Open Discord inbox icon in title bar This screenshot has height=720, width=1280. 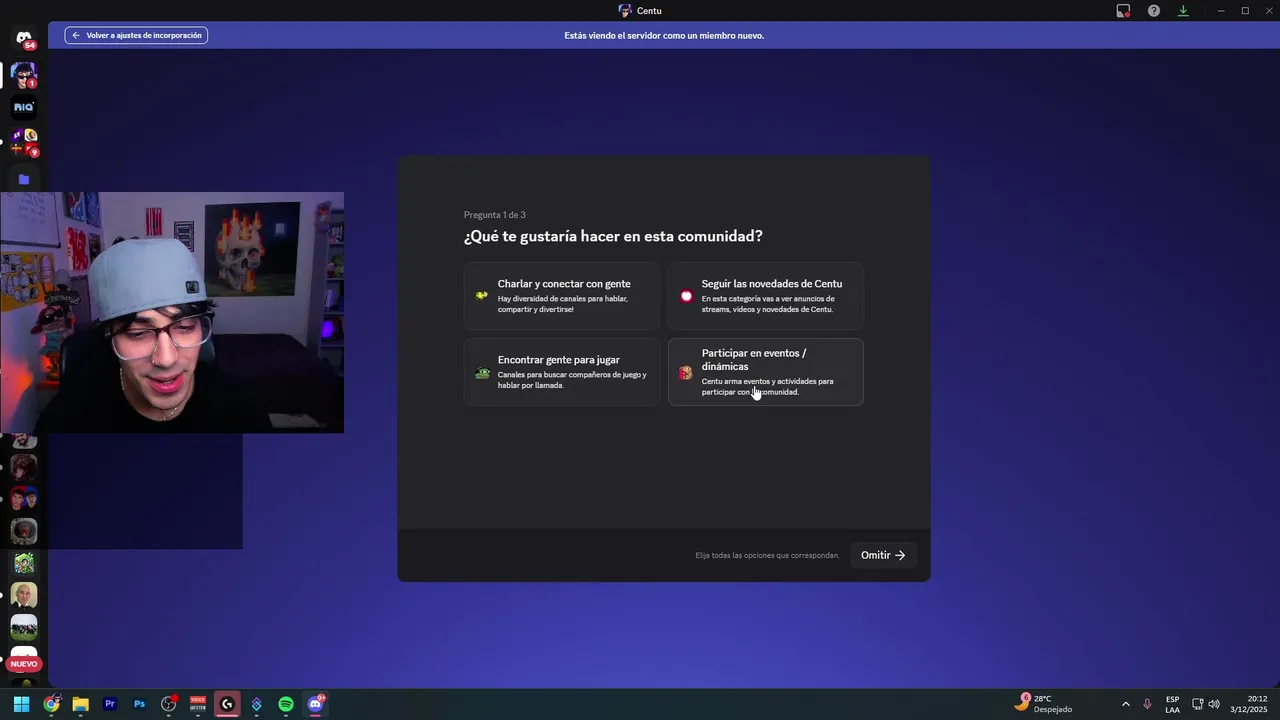click(1123, 11)
